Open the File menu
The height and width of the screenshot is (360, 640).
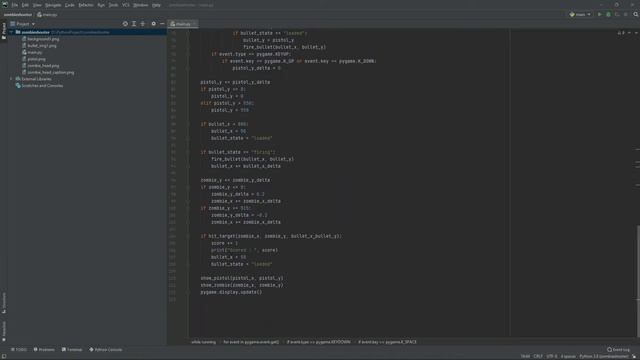15,5
